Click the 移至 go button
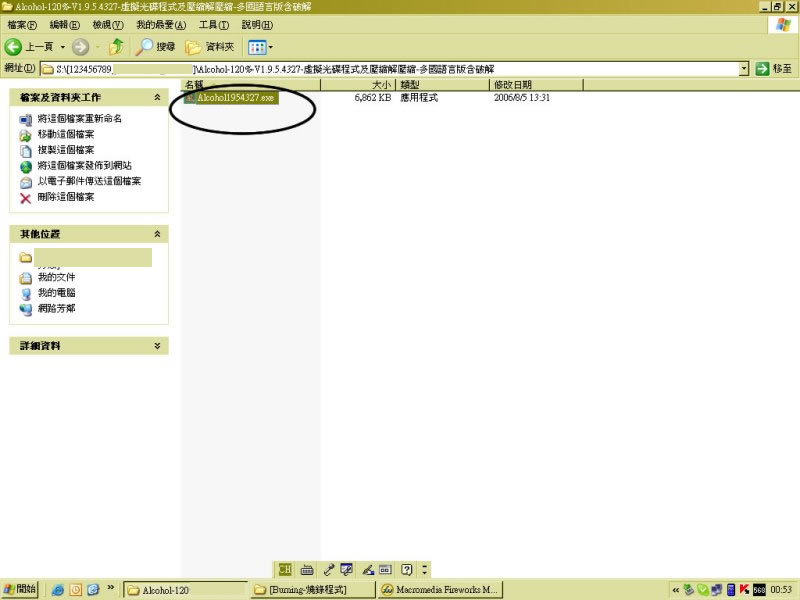 [x=774, y=68]
